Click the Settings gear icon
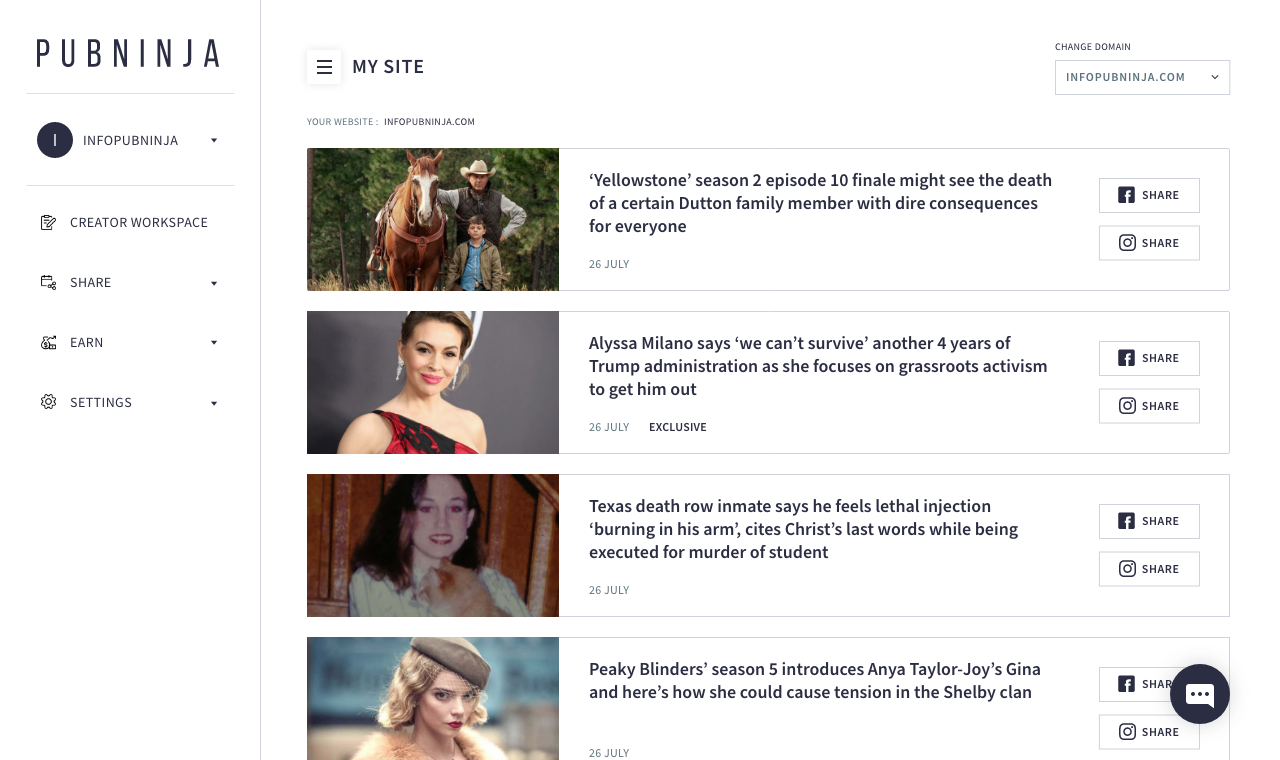Viewport: 1280px width, 760px height. point(48,402)
